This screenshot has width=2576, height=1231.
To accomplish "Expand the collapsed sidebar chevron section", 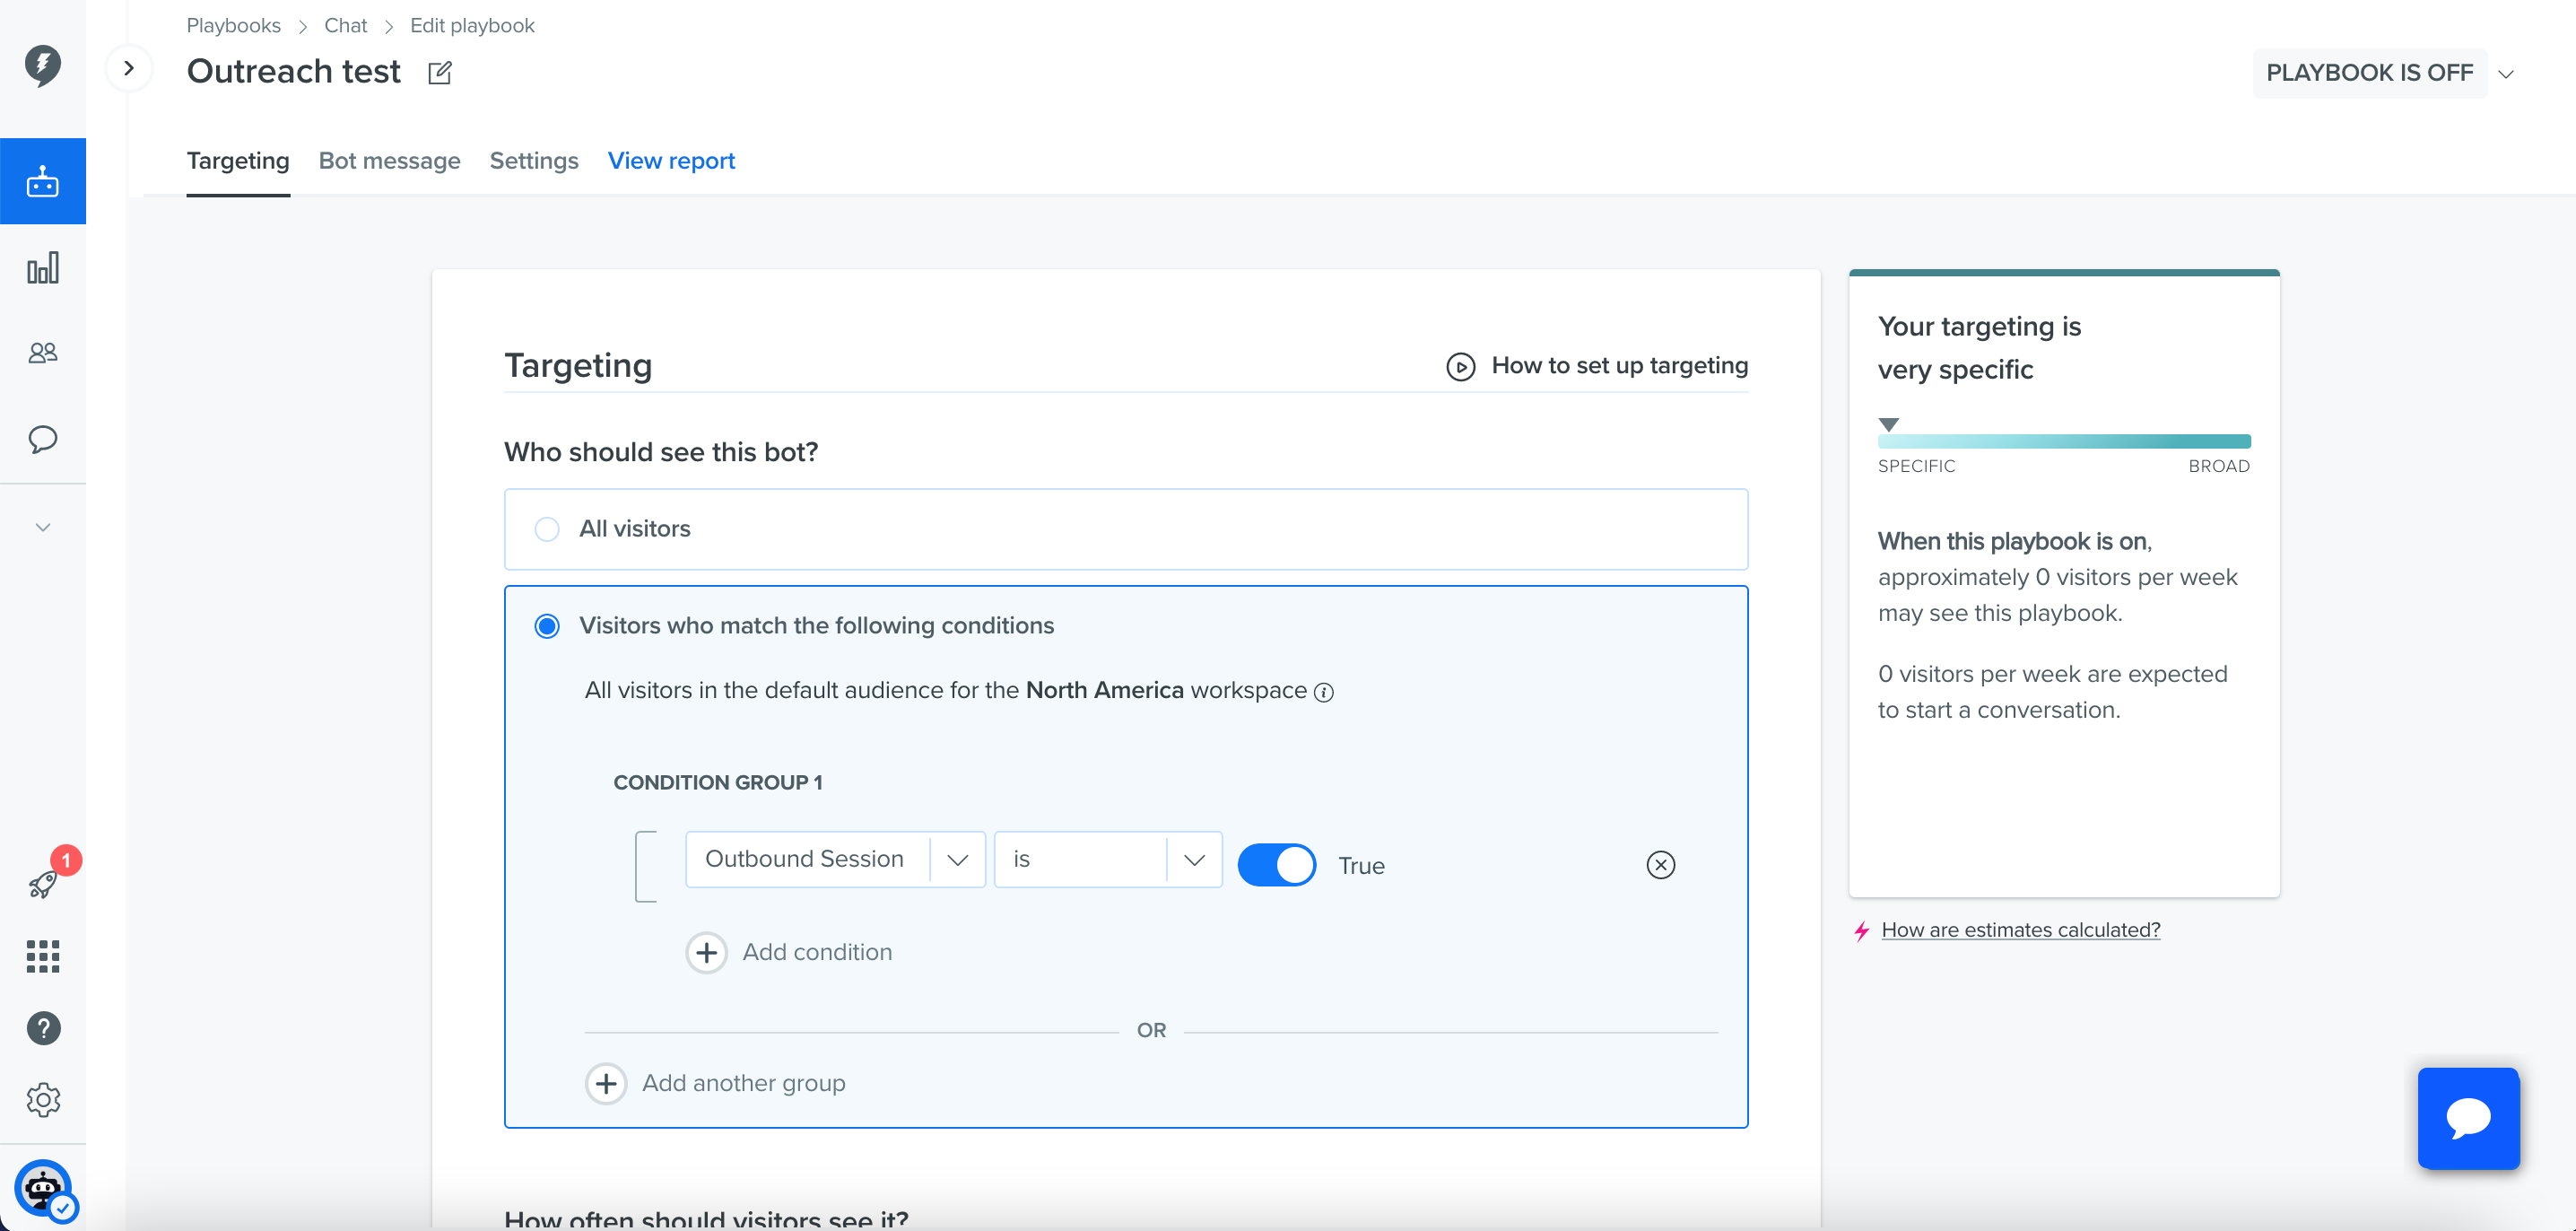I will [x=43, y=527].
